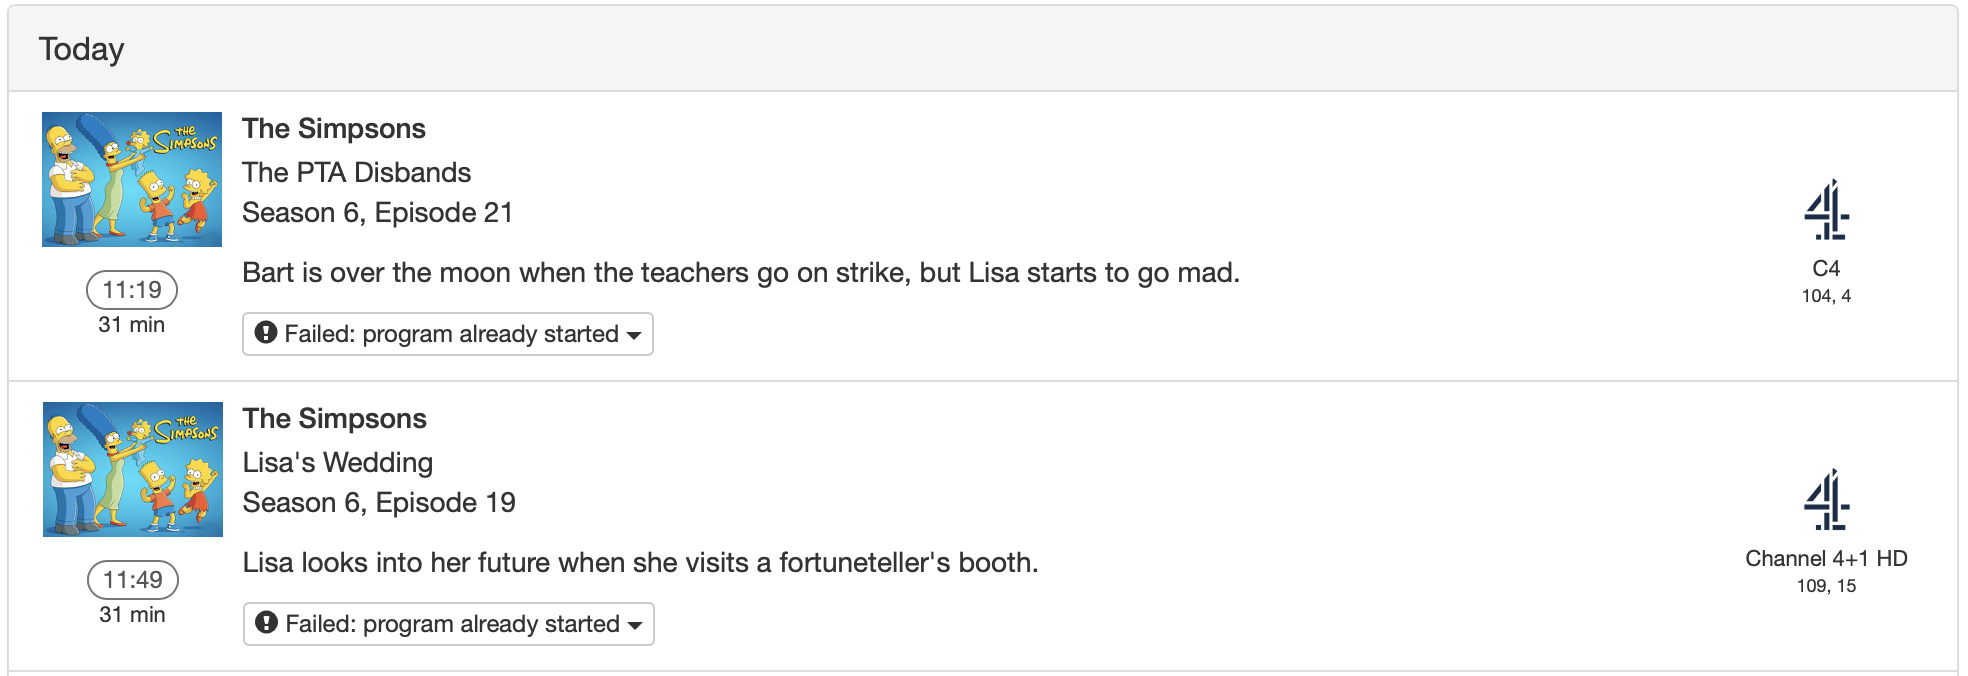Image resolution: width=1968 pixels, height=676 pixels.
Task: Select the Simpsons thumbnail for The PTA Disbands
Action: click(x=132, y=179)
